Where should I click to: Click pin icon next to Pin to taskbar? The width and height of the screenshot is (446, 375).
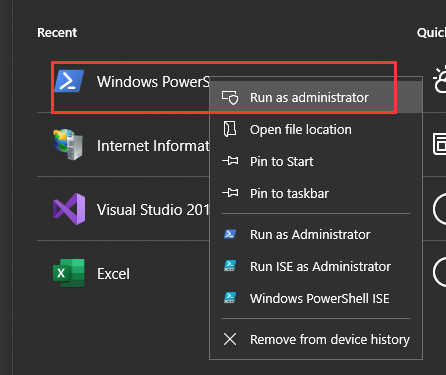(230, 193)
